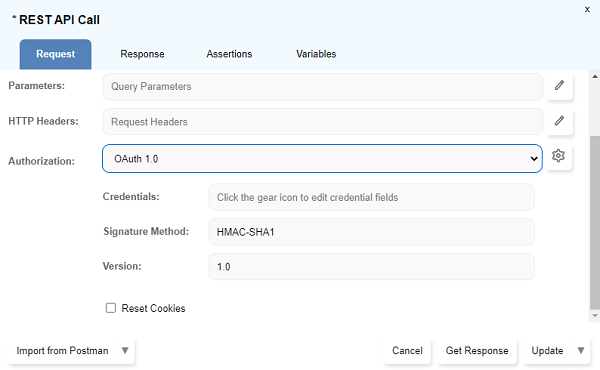Enable the Reset Cookies checkbox
600x370 pixels.
click(111, 308)
